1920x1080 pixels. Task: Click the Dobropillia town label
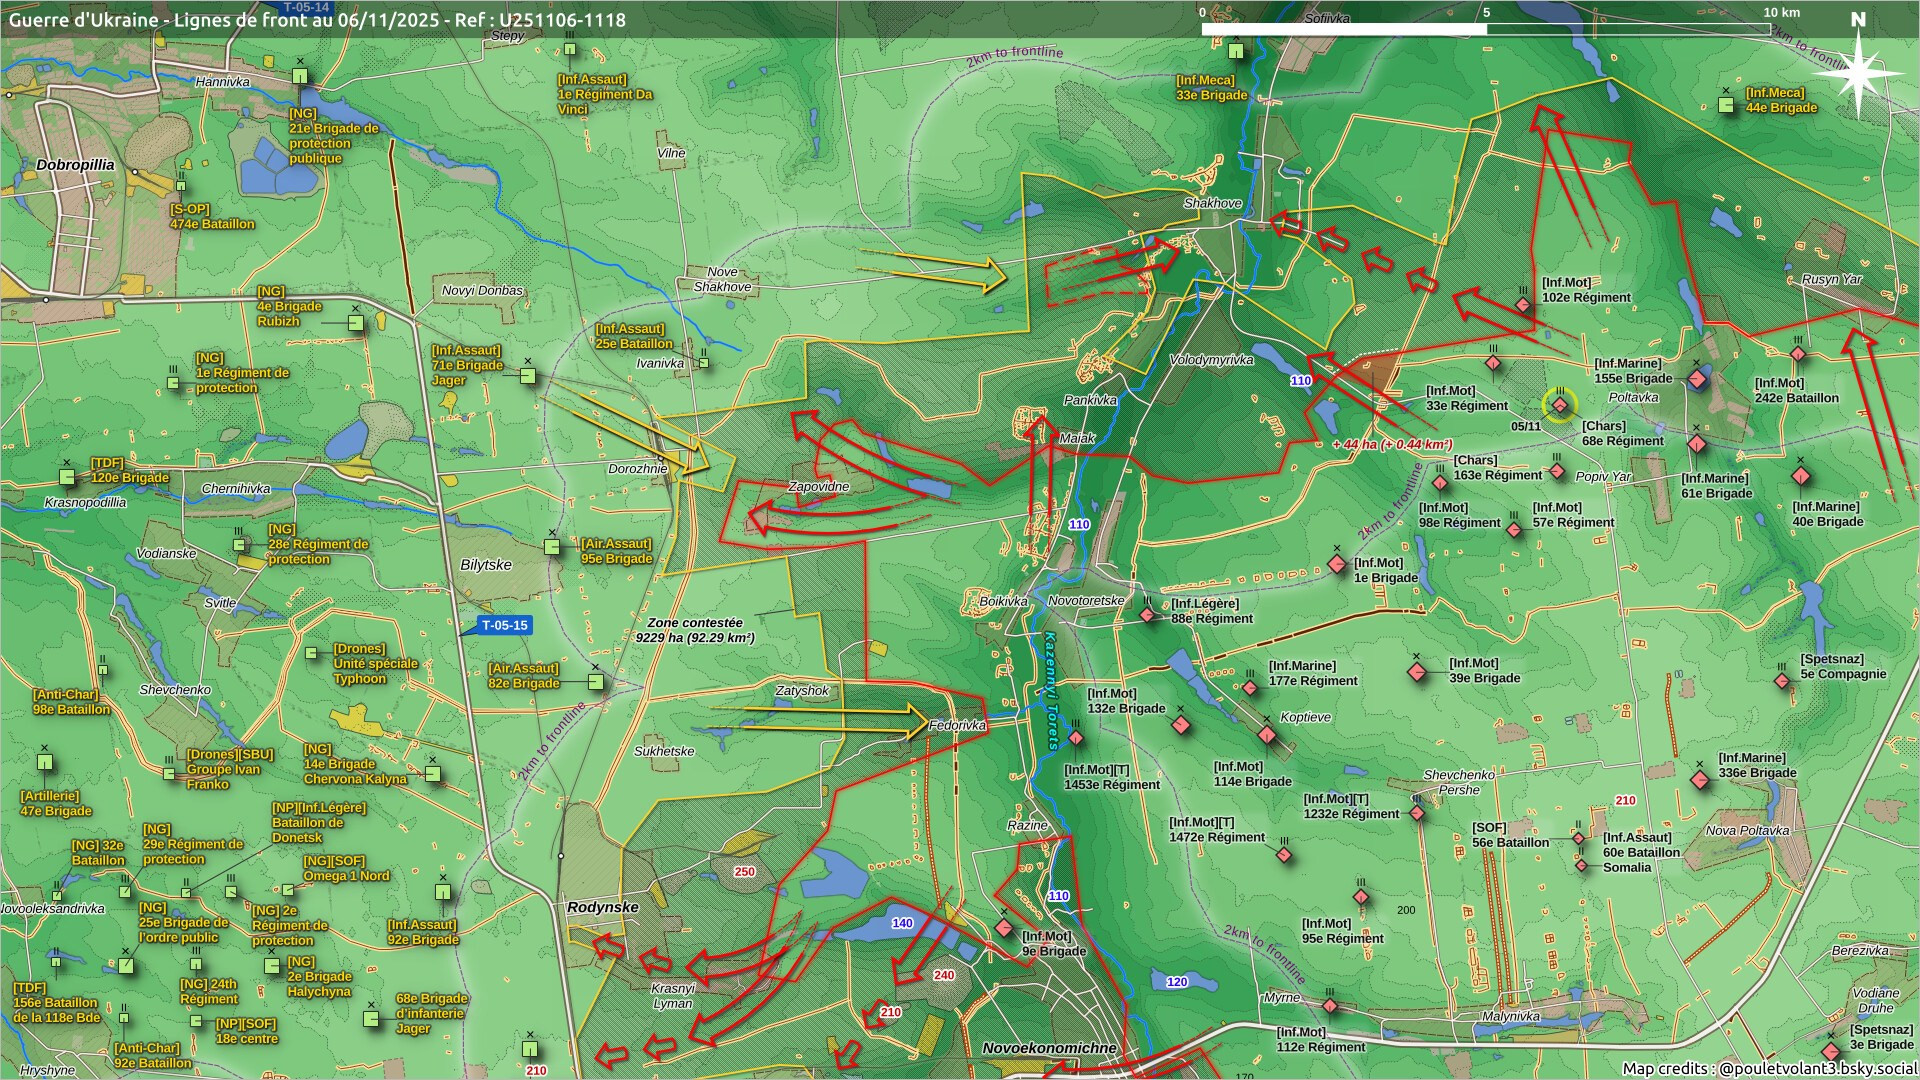tap(75, 165)
